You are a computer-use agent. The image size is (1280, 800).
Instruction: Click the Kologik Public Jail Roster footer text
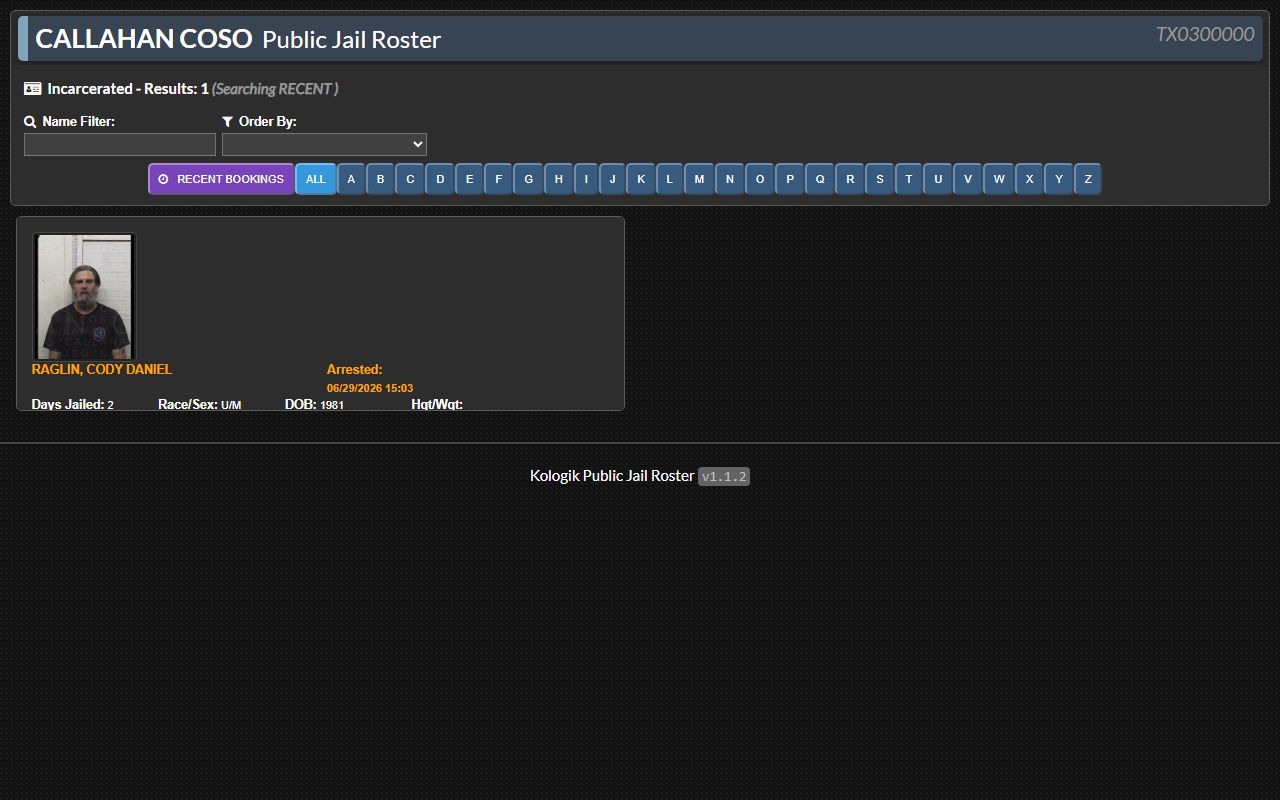tap(612, 476)
